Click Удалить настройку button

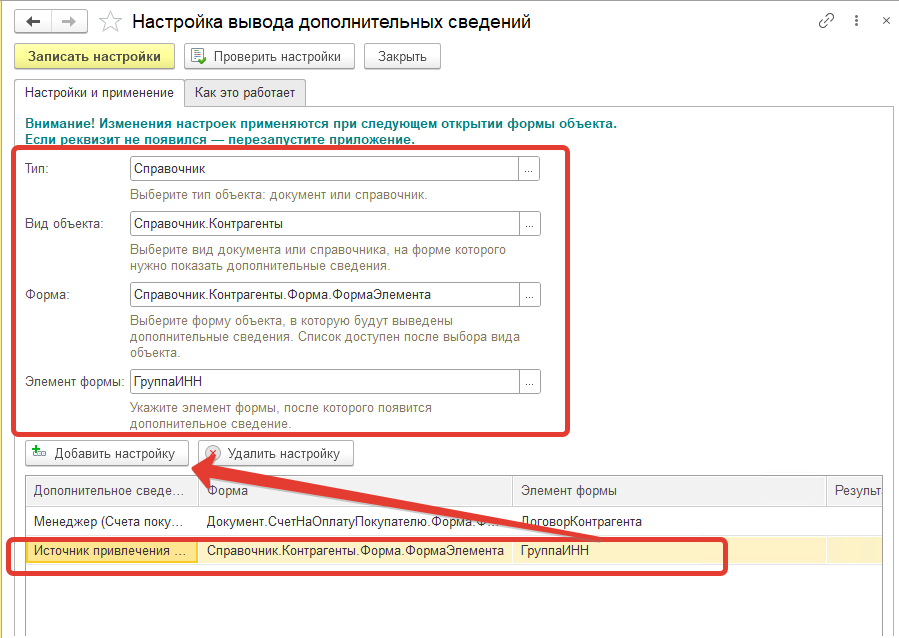point(276,453)
